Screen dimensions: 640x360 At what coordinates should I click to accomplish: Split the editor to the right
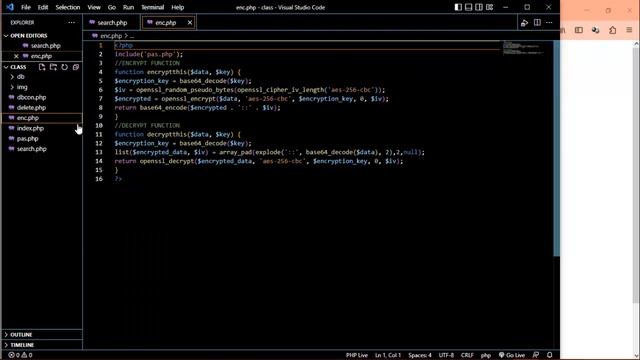tap(537, 23)
